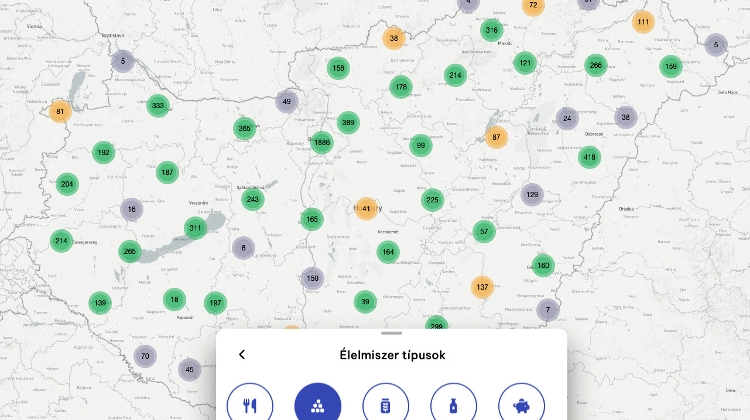Click the purple cluster marked 129

[532, 195]
